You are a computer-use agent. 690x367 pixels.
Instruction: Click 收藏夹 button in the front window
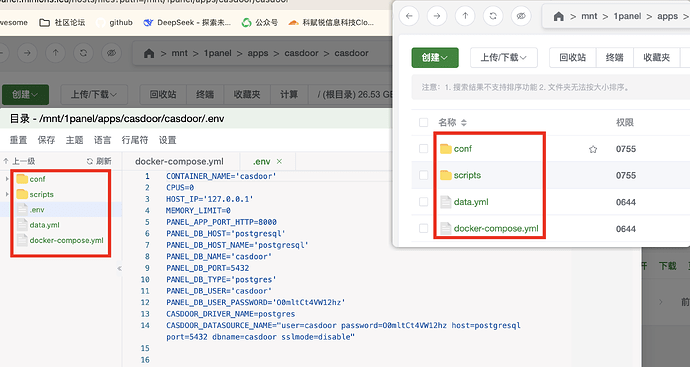[x=657, y=58]
